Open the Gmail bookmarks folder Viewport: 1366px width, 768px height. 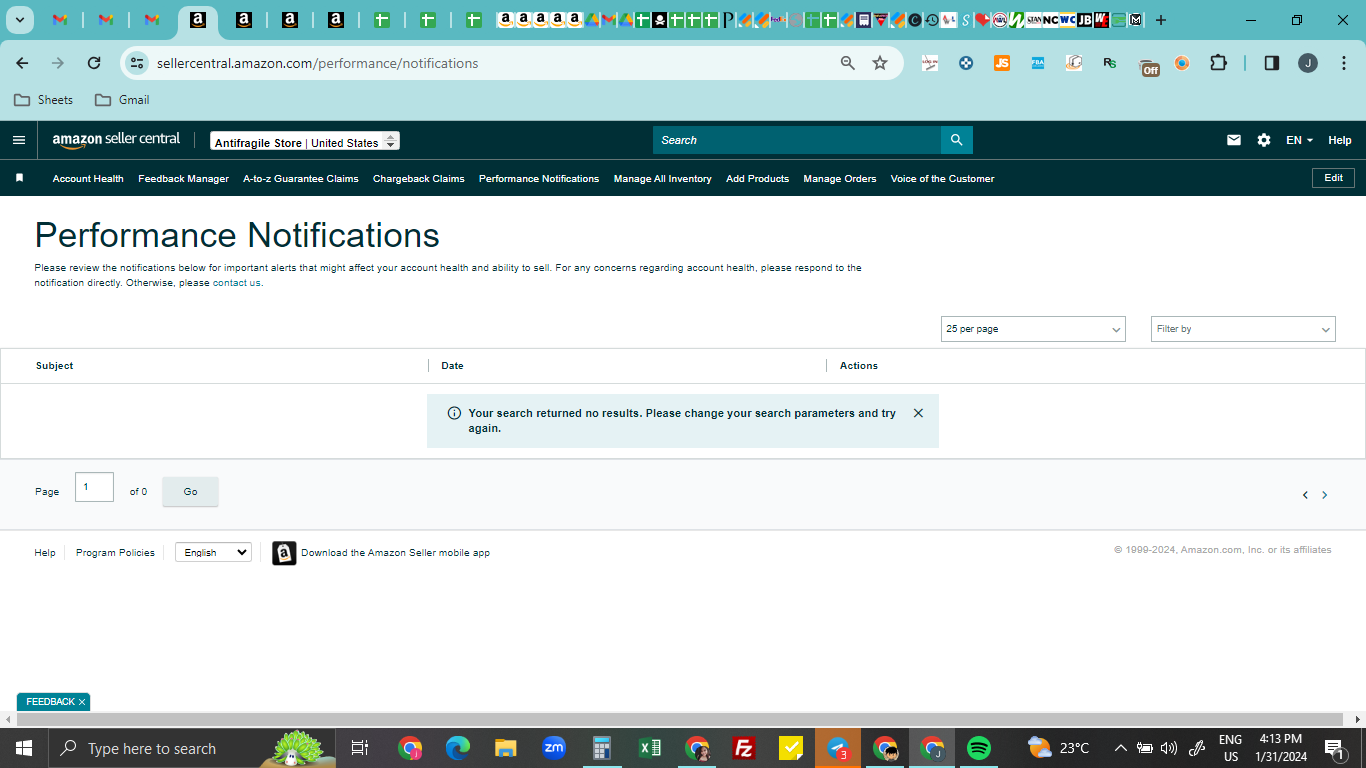(122, 100)
